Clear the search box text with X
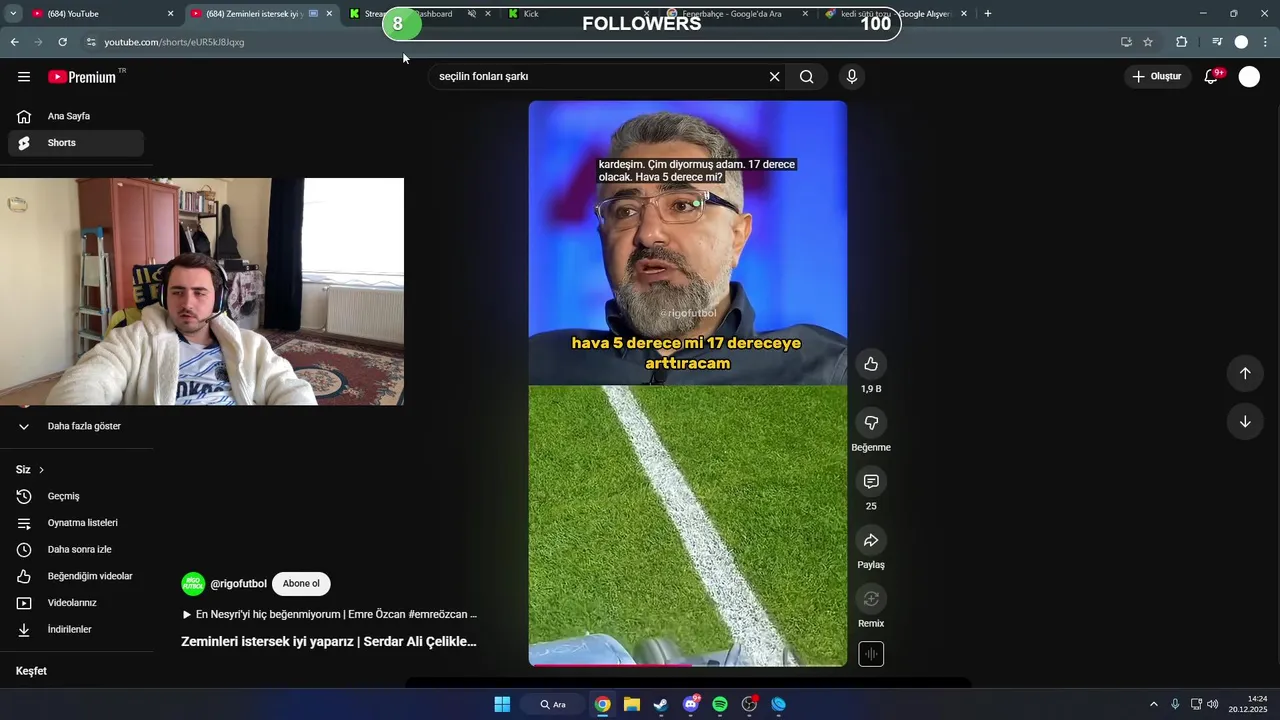This screenshot has height=720, width=1280. click(774, 77)
